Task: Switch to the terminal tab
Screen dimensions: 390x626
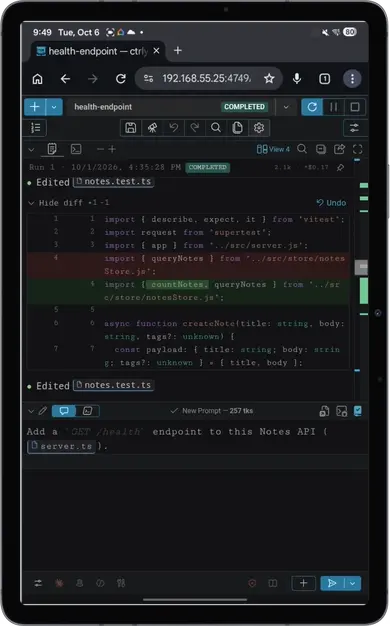Action: click(x=76, y=149)
